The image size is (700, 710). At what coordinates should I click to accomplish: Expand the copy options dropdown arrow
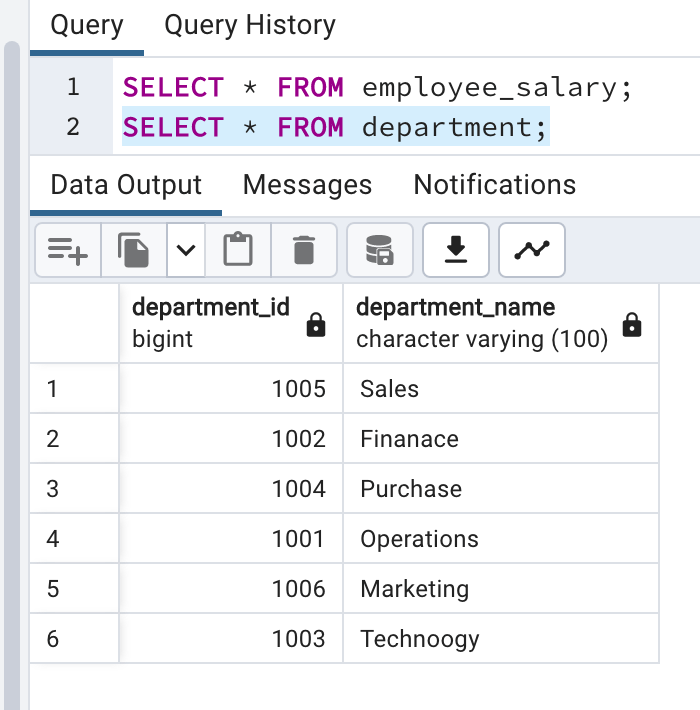pyautogui.click(x=186, y=250)
